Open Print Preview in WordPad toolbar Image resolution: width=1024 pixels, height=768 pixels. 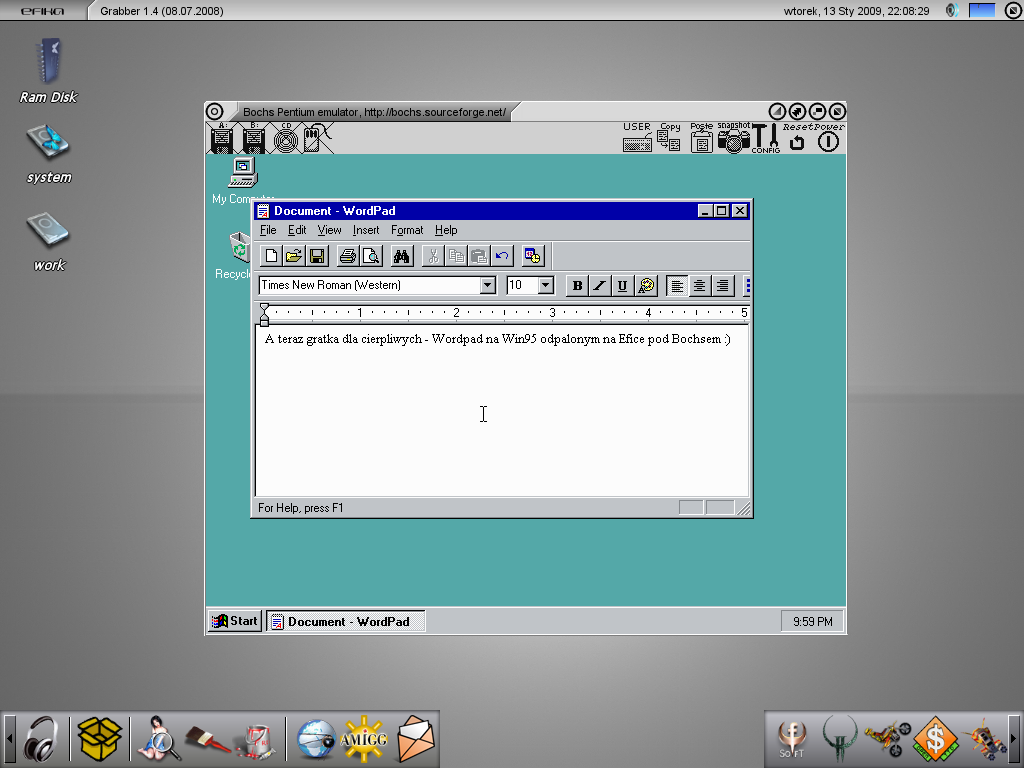(370, 256)
